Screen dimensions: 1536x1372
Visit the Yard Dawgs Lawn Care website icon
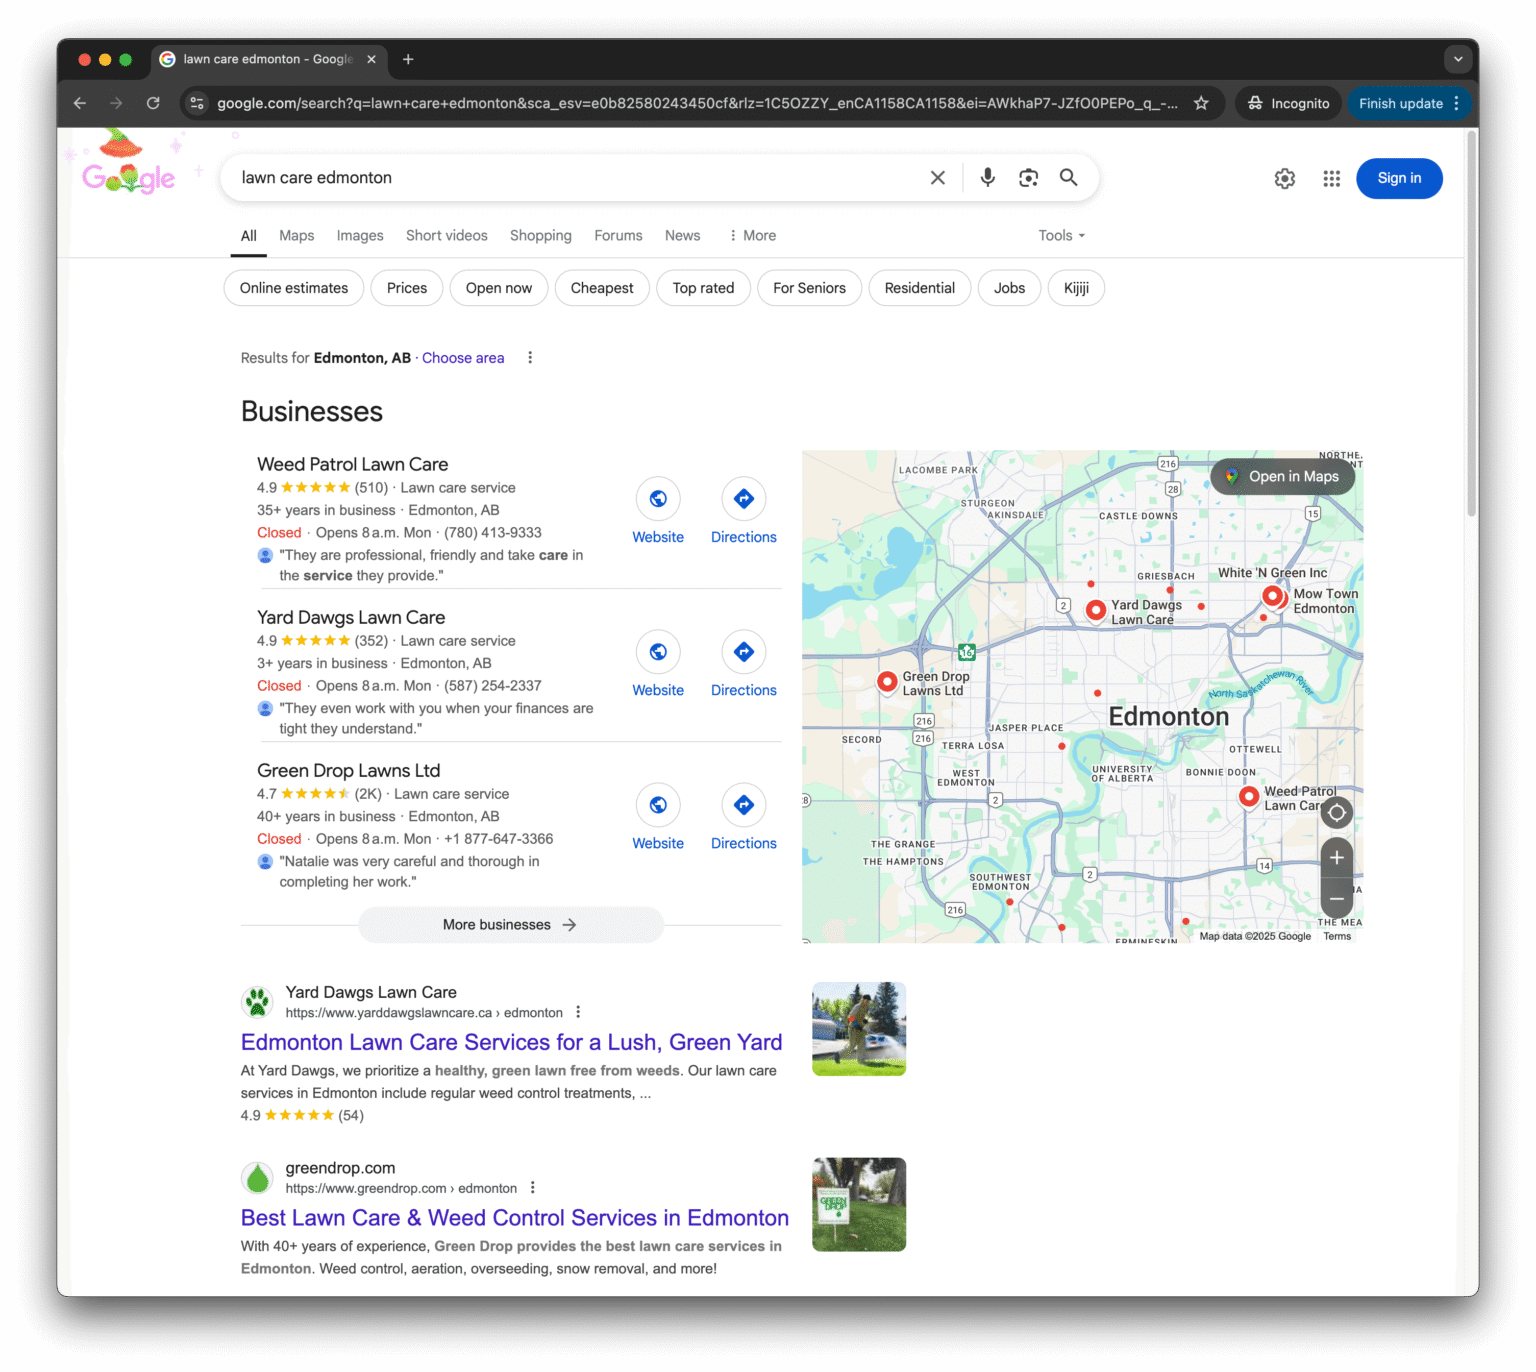point(658,652)
